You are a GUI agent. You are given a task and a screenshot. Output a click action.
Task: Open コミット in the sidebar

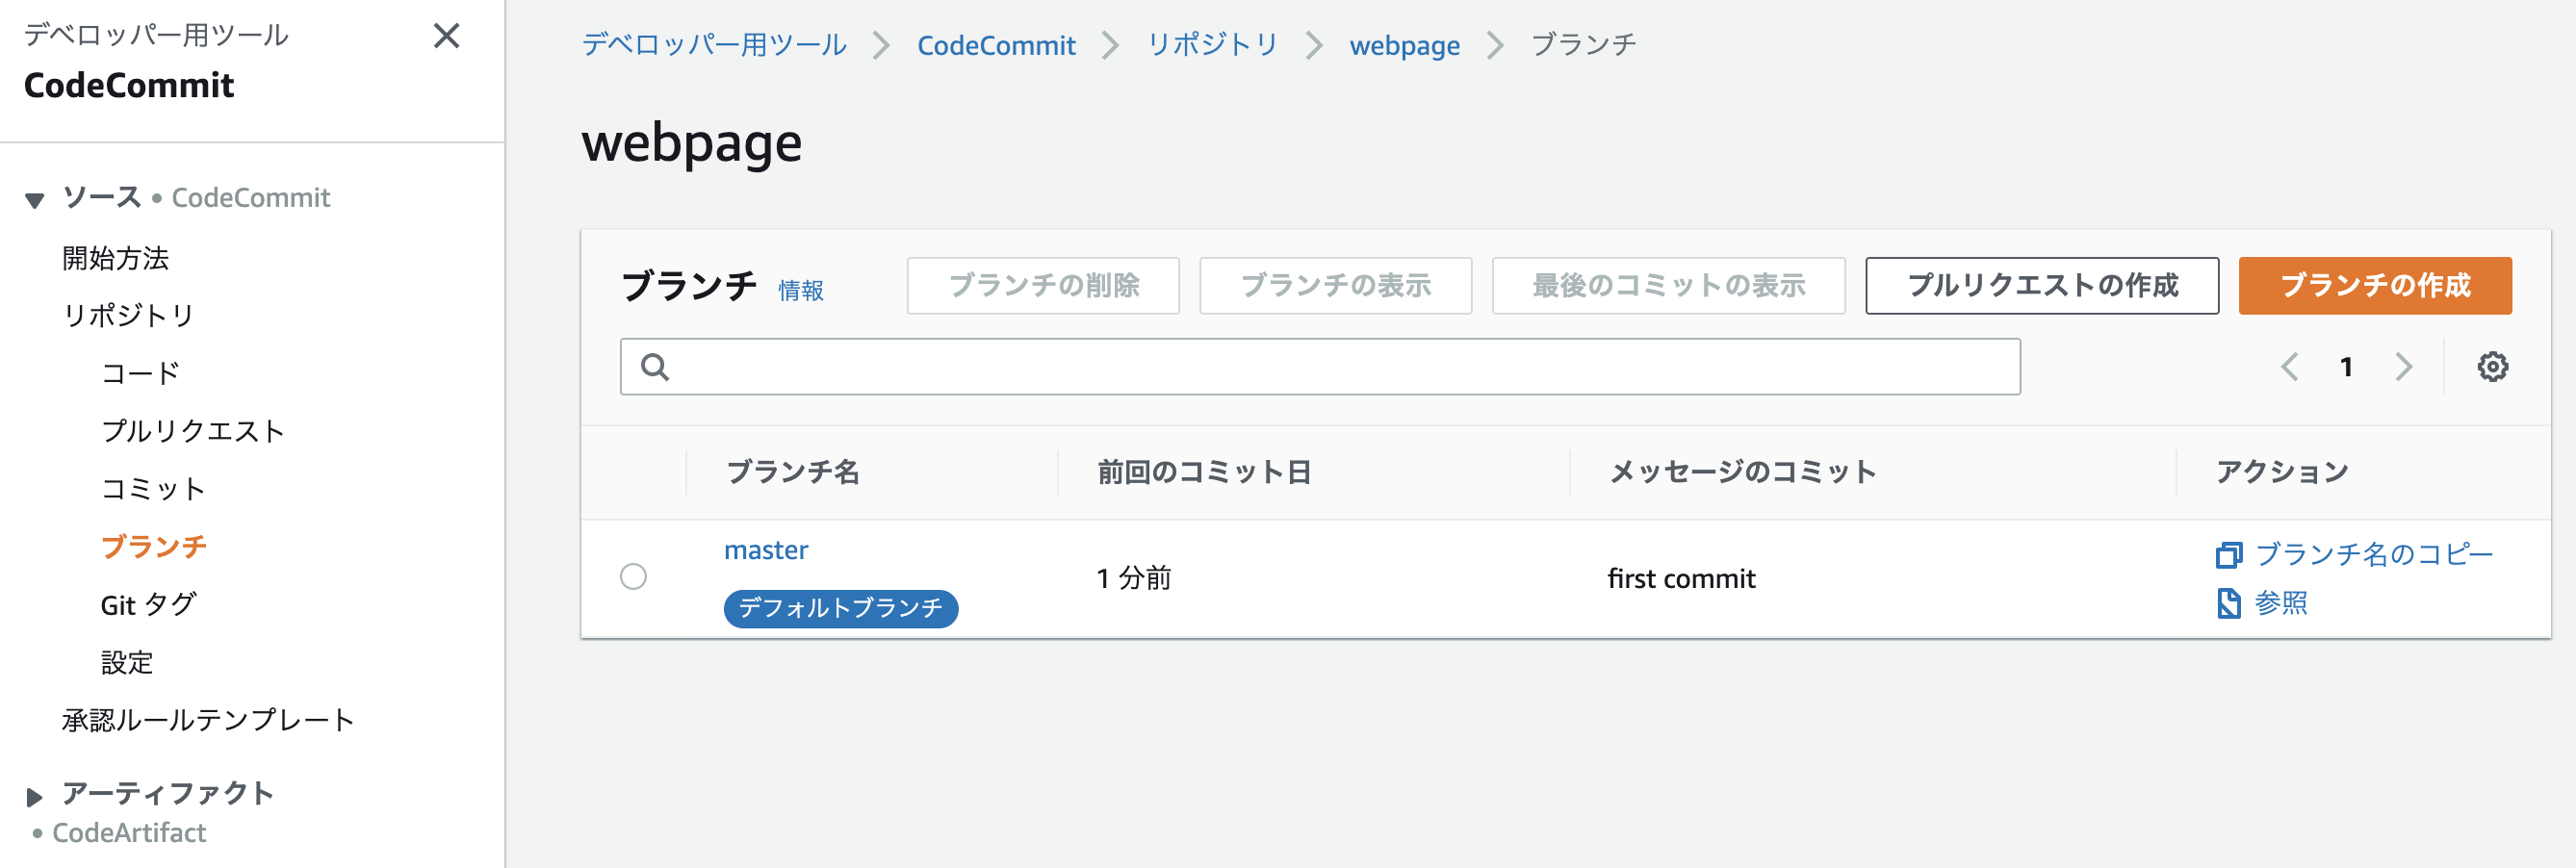[153, 489]
